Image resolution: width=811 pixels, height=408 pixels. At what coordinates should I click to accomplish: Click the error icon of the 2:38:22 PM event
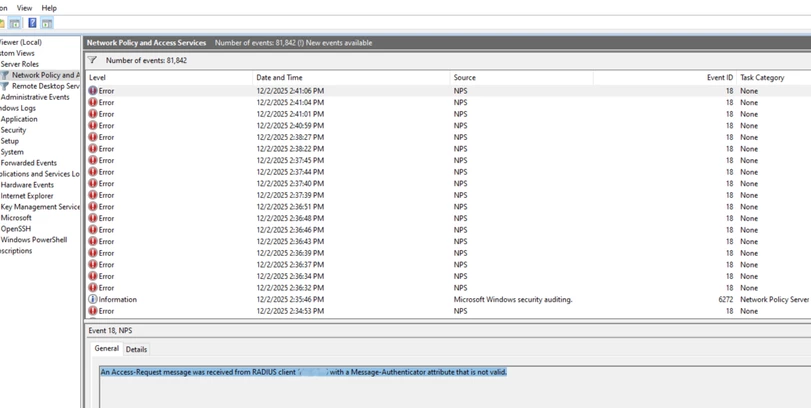(x=93, y=148)
